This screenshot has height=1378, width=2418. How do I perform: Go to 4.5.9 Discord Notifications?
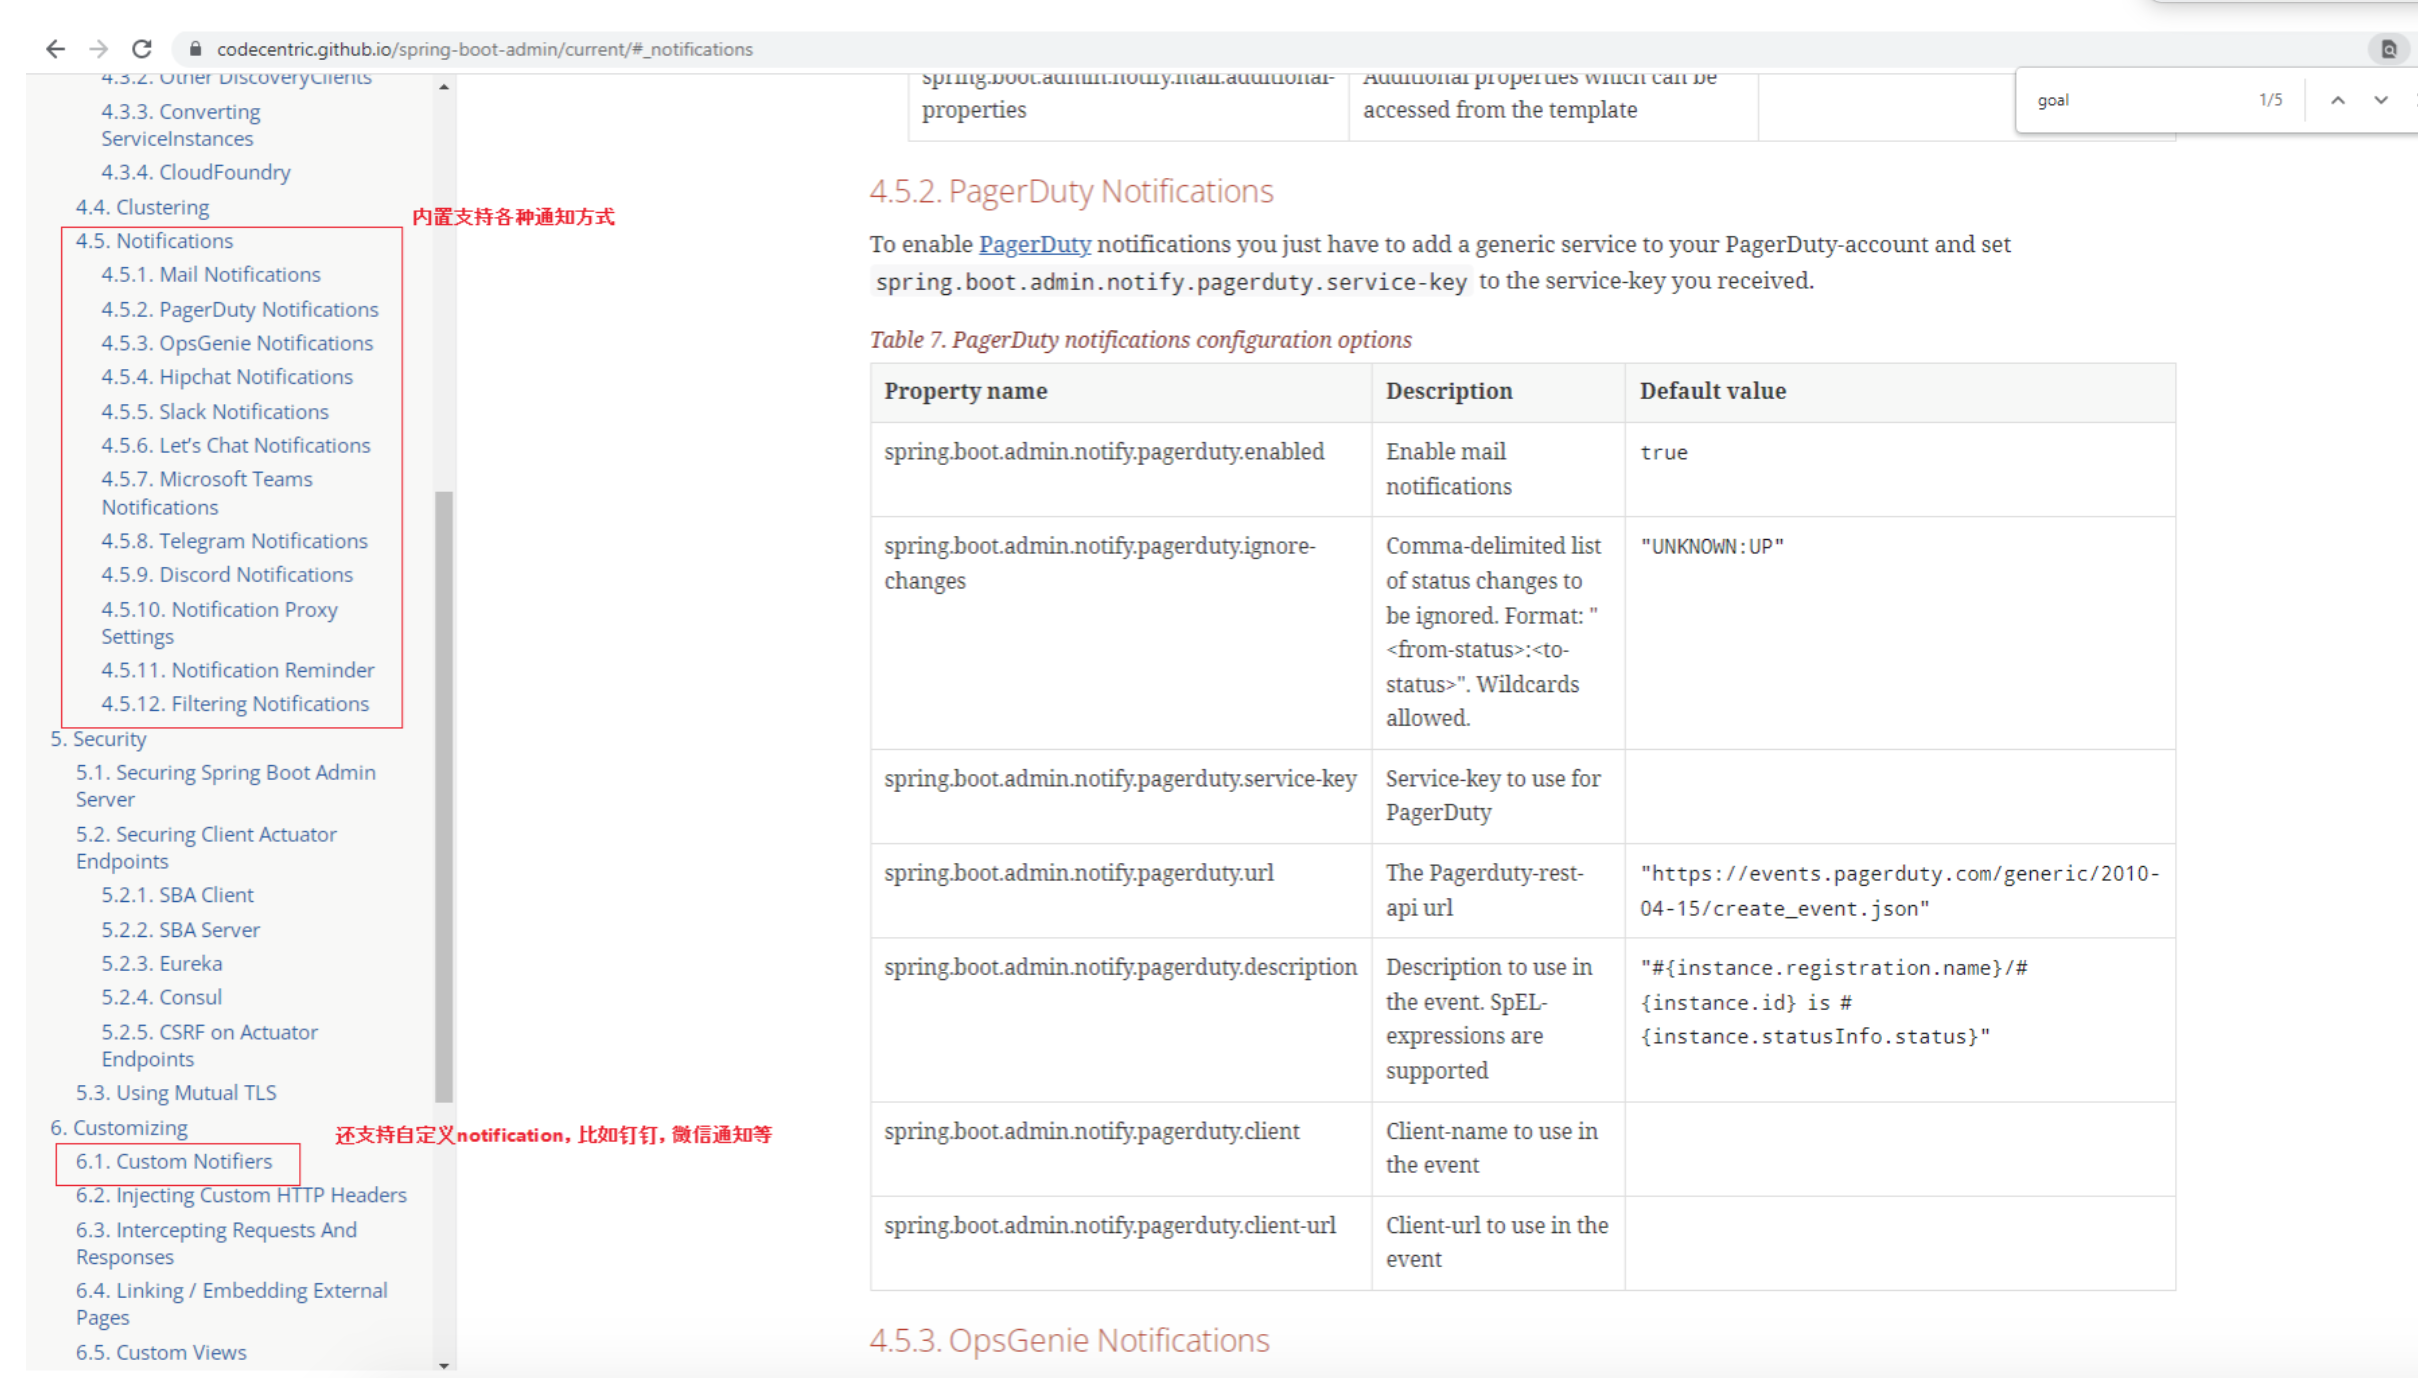click(227, 575)
